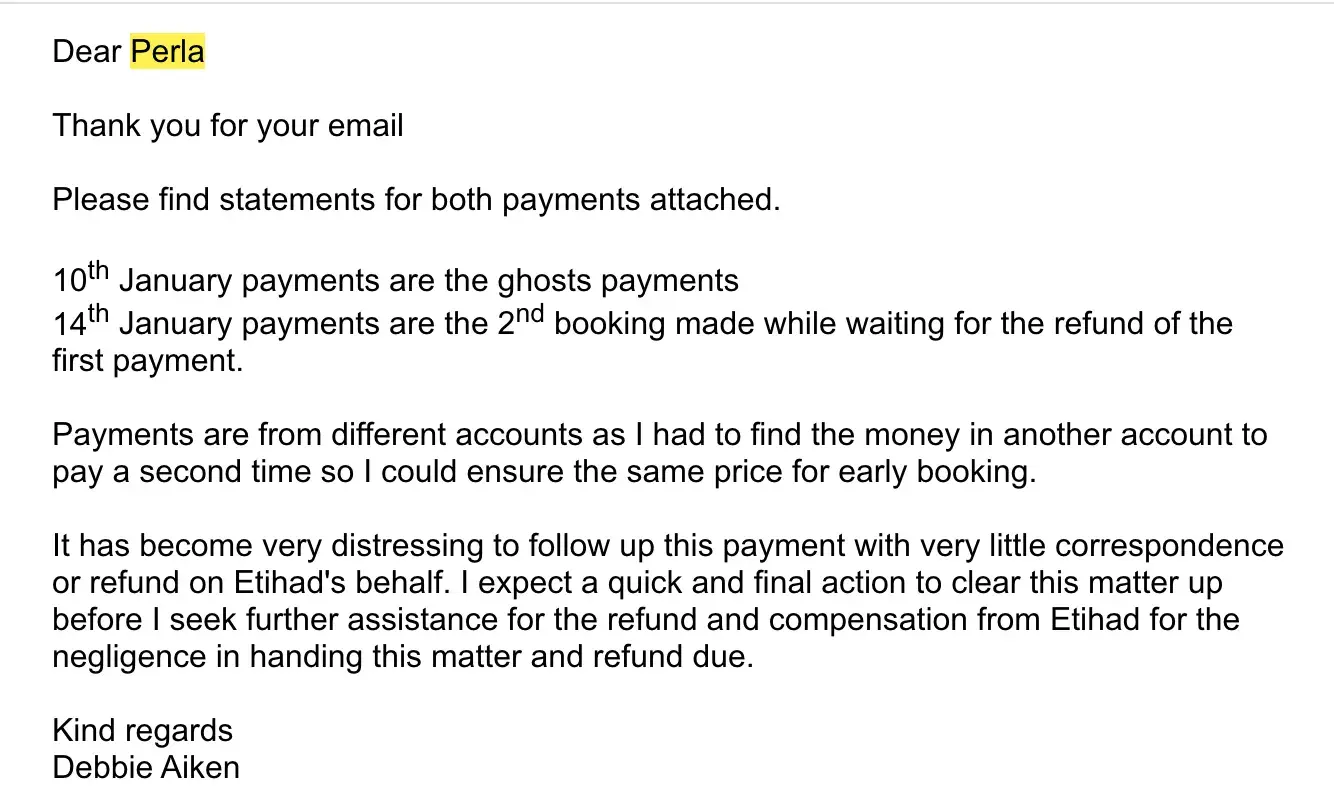This screenshot has height=786, width=1334.
Task: Click the word Dear in the greeting
Action: pyautogui.click(x=87, y=51)
